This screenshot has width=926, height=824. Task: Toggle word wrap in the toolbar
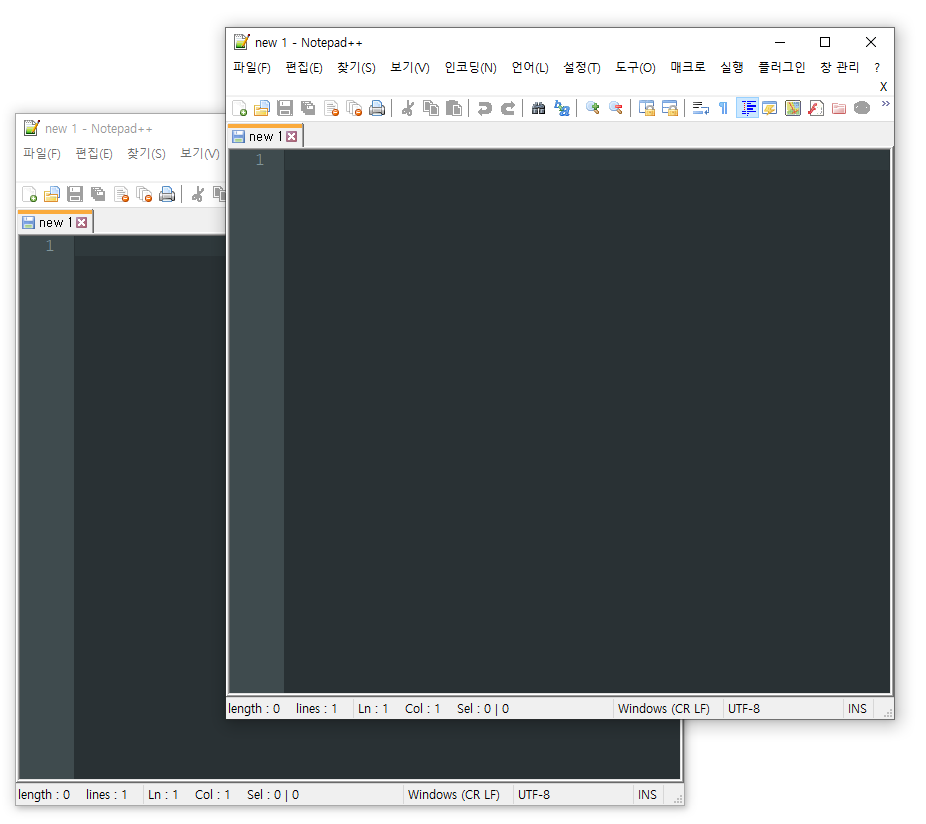pyautogui.click(x=700, y=108)
